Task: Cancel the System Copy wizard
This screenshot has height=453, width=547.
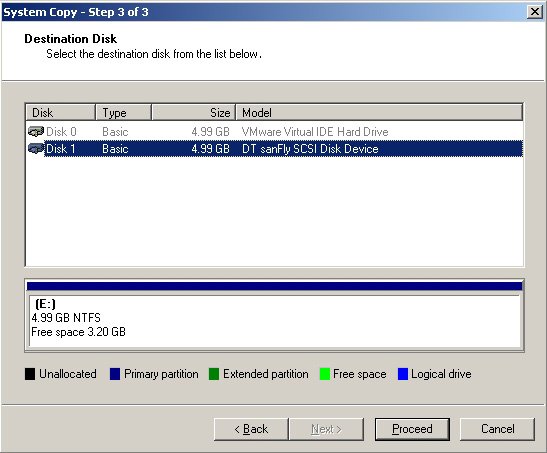Action: tap(497, 429)
